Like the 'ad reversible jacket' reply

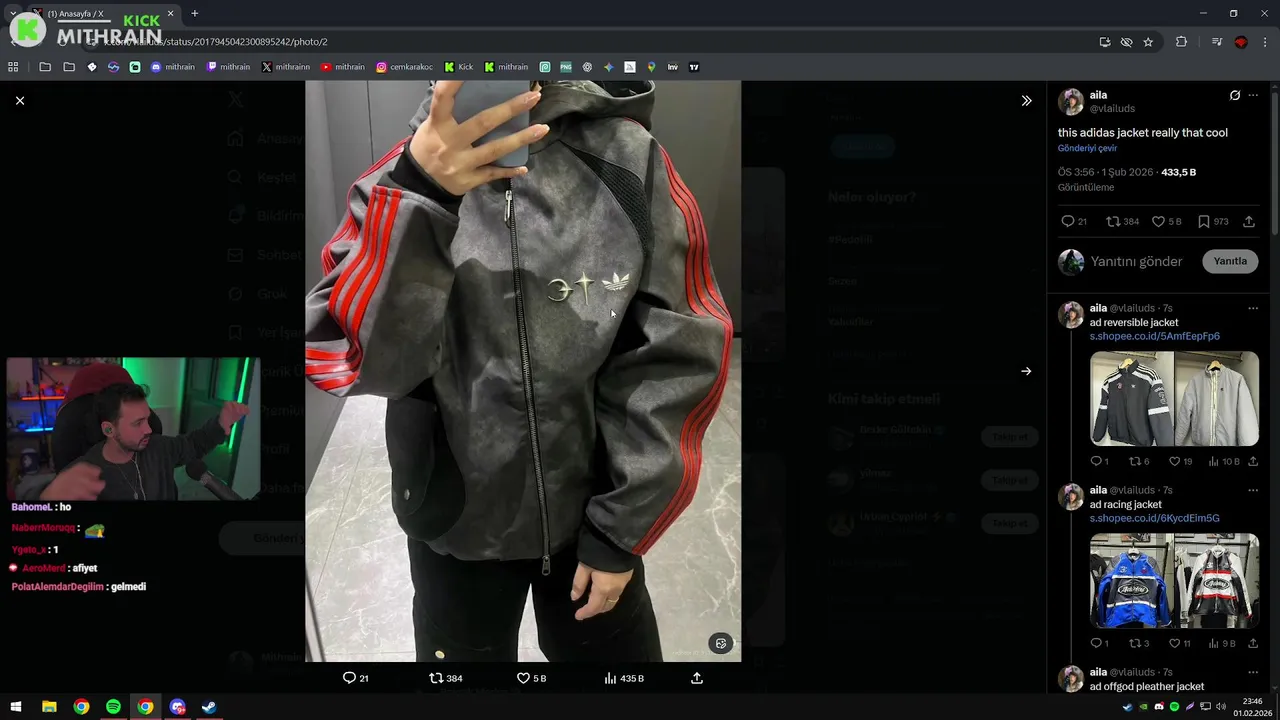click(1175, 461)
